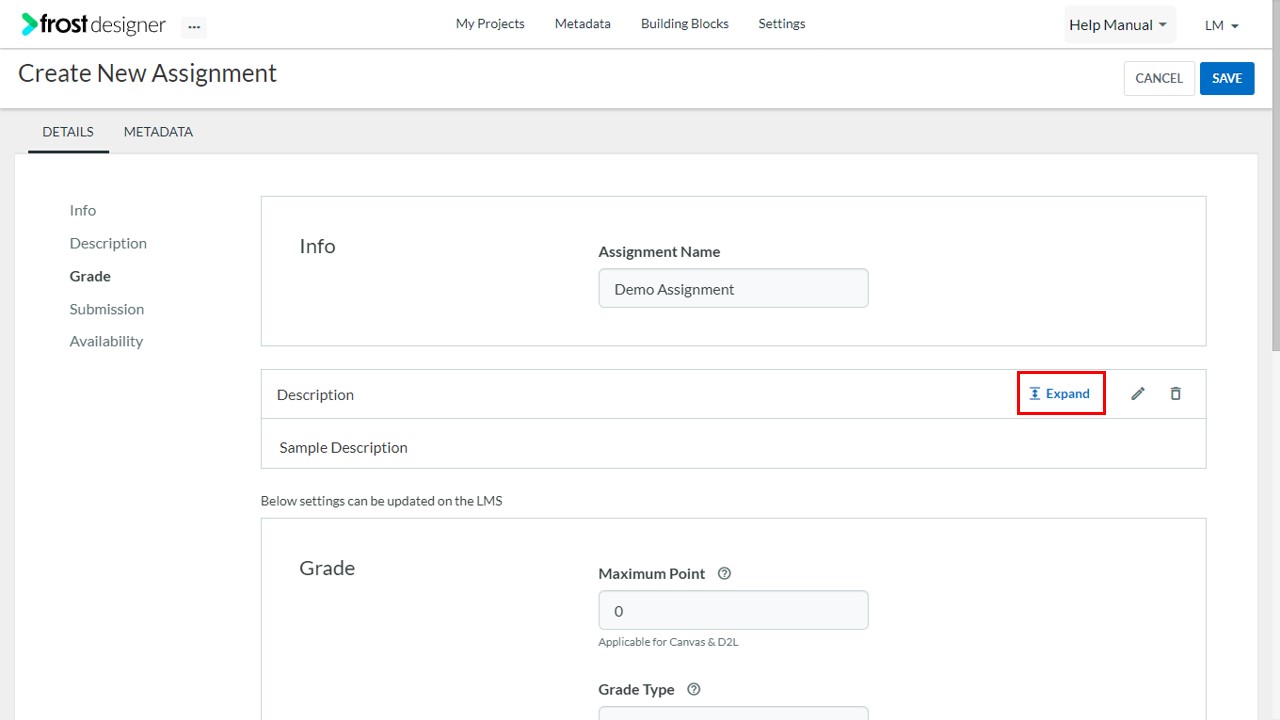The height and width of the screenshot is (720, 1280).
Task: Show help for Maximum Point
Action: coord(725,574)
